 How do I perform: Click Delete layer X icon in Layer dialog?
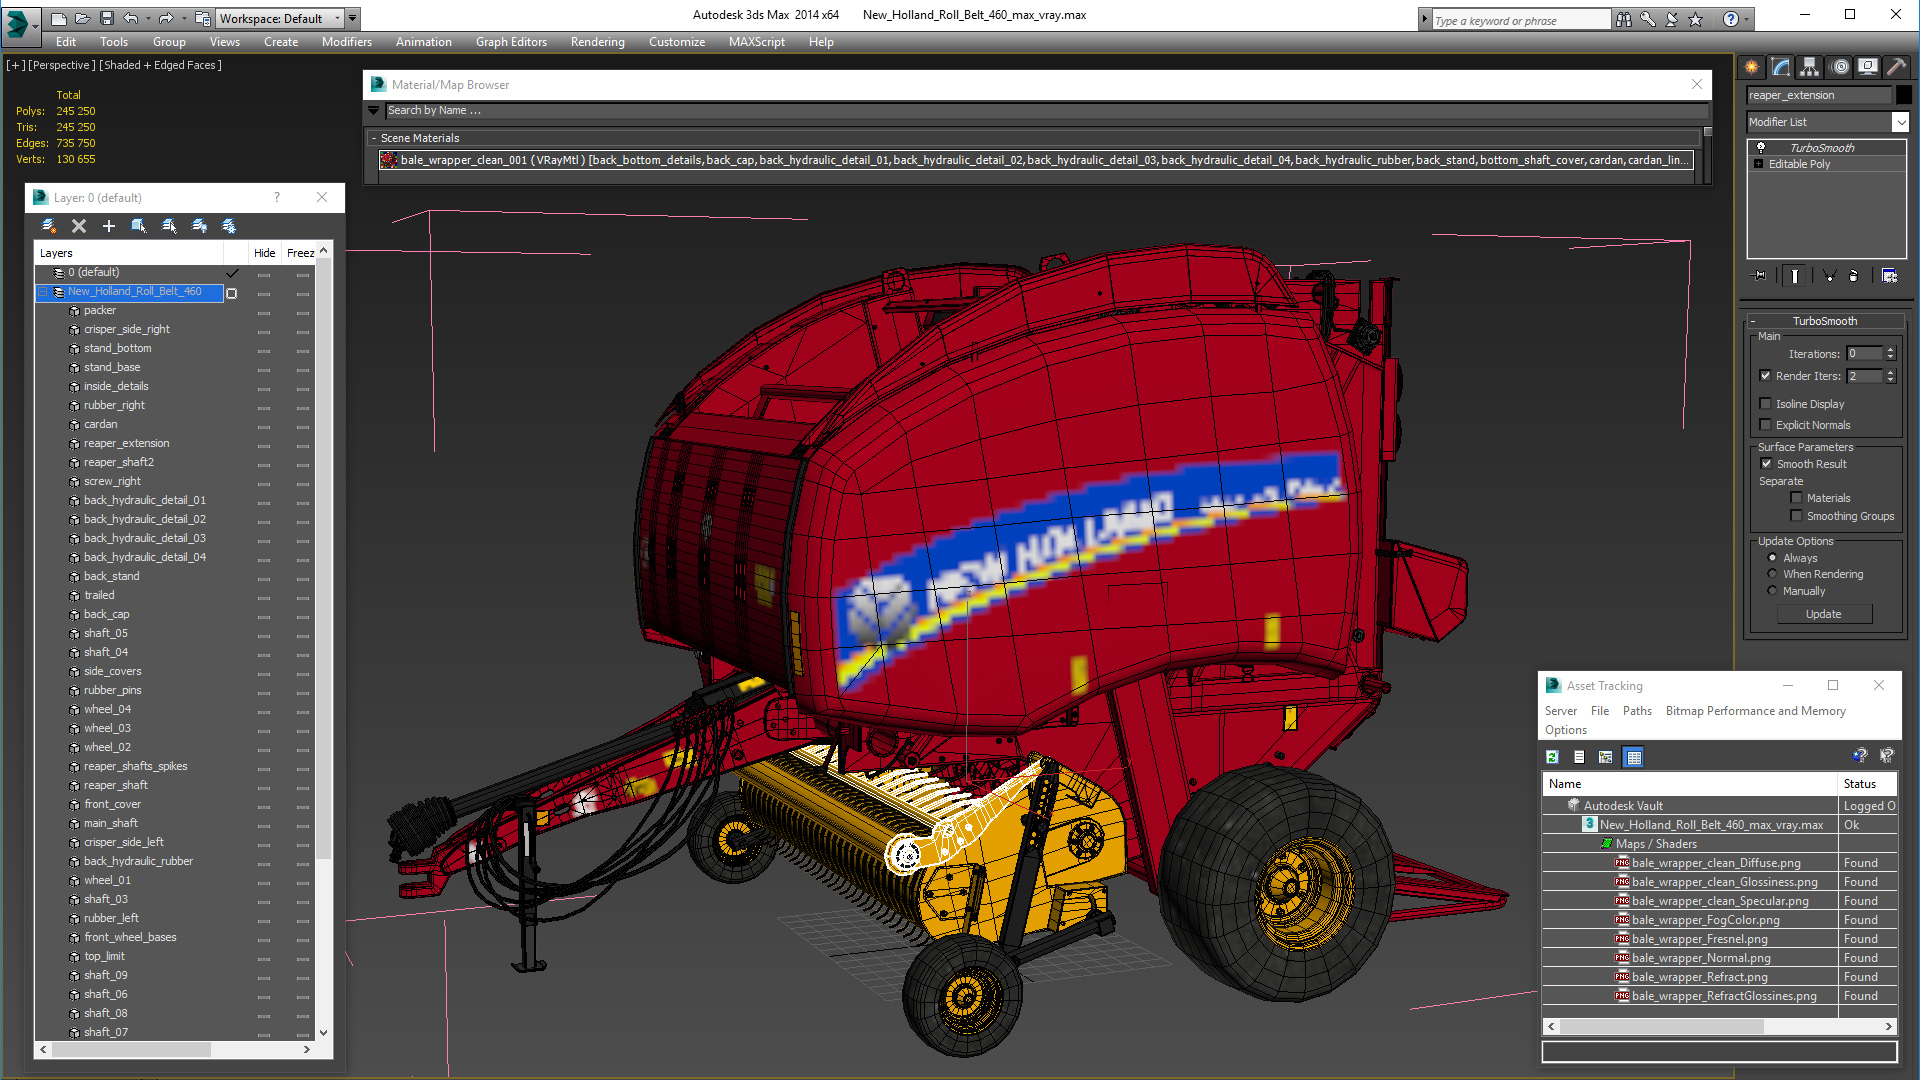point(79,226)
